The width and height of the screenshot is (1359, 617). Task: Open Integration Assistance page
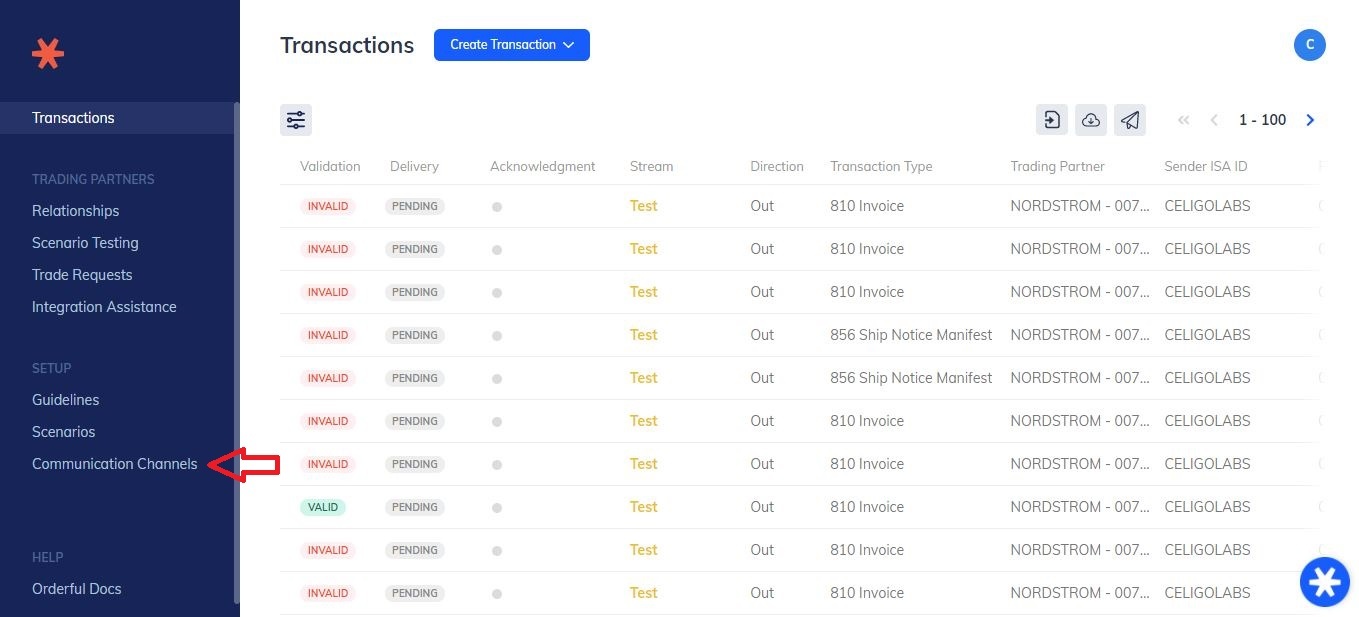pos(104,307)
